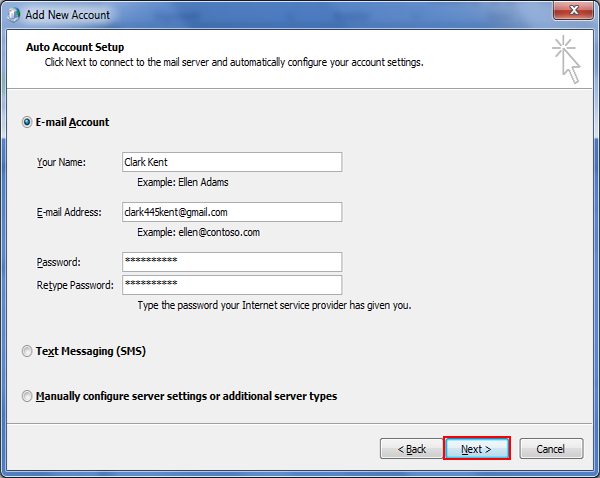This screenshot has height=478, width=600.
Task: Close the Add New Account dialog
Action: 574,14
